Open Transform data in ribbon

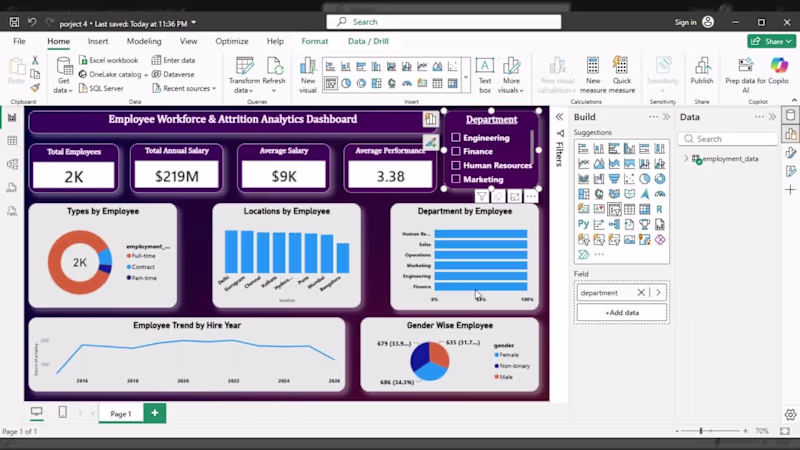point(244,75)
